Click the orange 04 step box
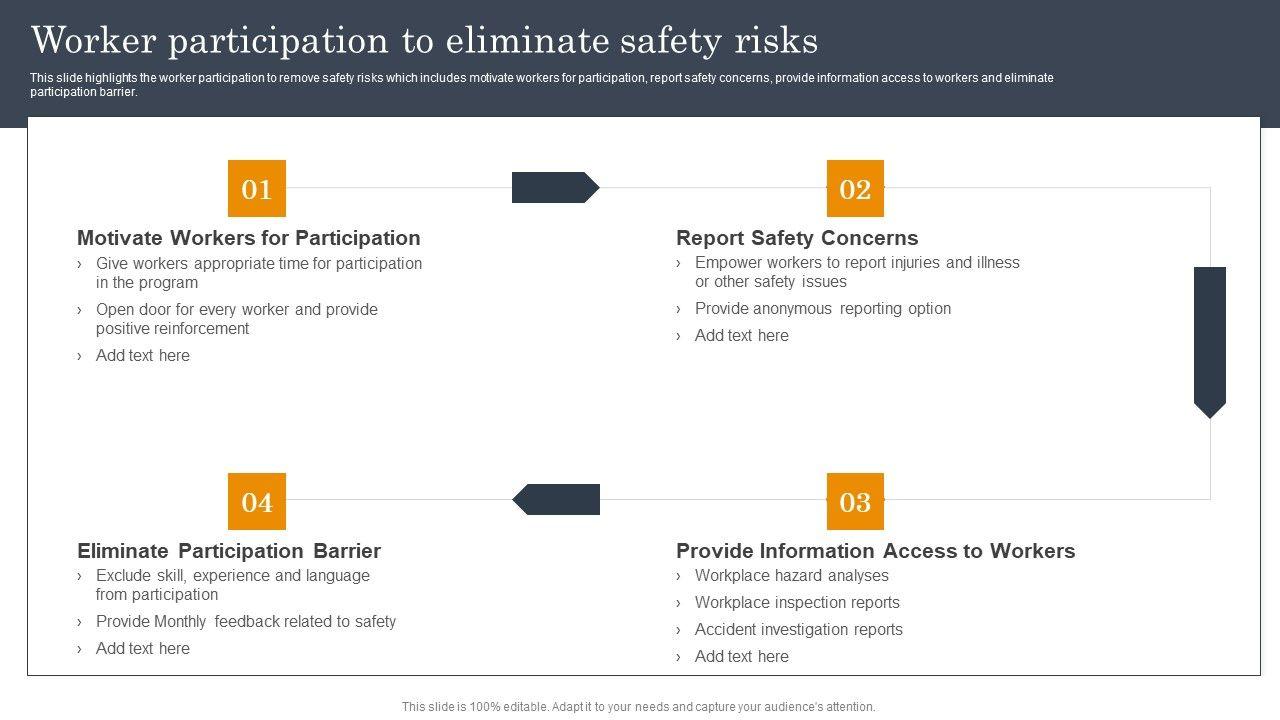Viewport: 1280px width, 720px height. pos(257,501)
